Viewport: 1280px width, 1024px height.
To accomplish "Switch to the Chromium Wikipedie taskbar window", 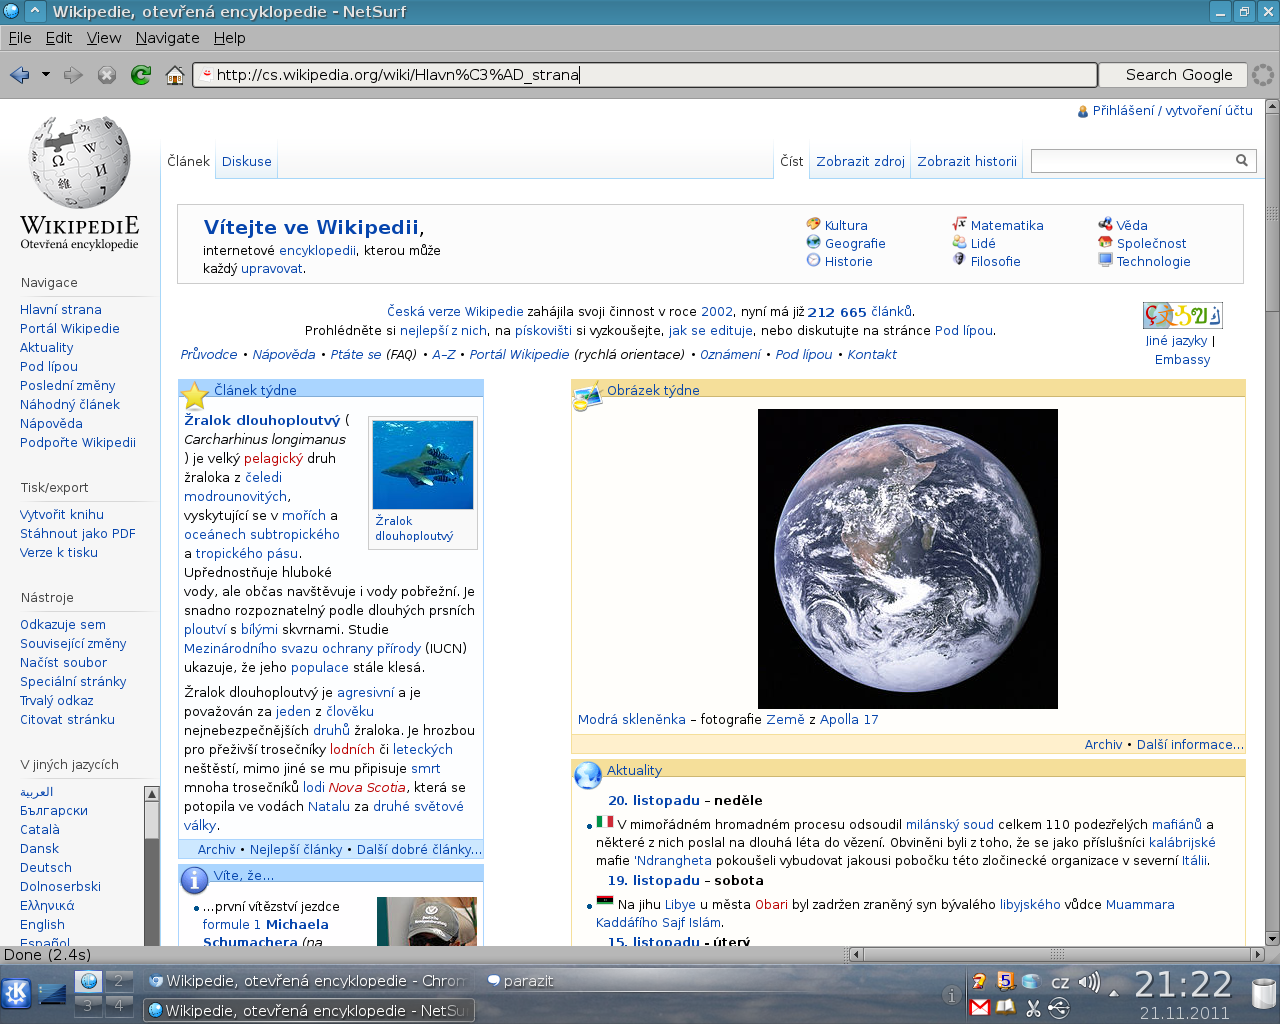I will point(308,981).
